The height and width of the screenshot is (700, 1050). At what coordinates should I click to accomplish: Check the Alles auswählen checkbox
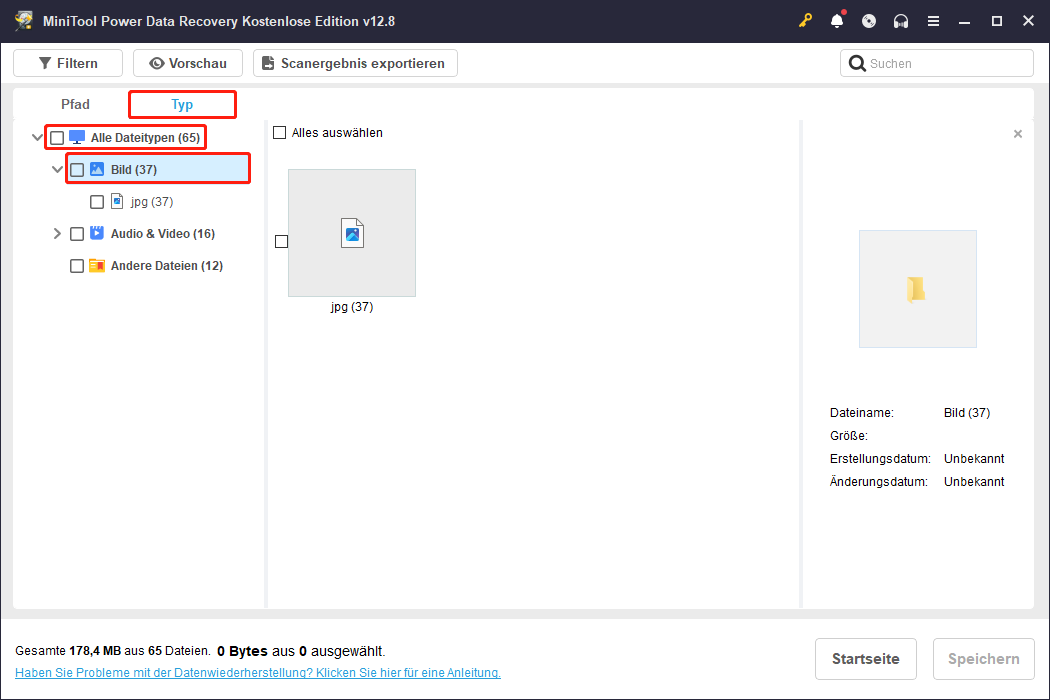(278, 132)
